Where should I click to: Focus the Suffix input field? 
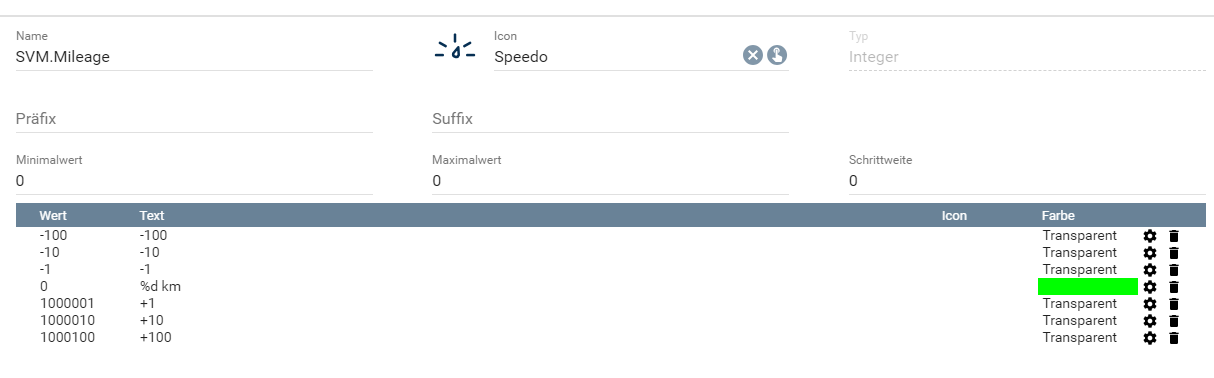click(610, 119)
